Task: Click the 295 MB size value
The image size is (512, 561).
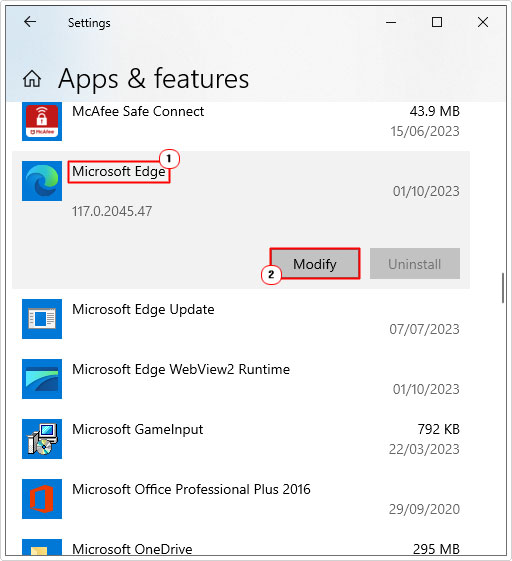Action: tap(436, 549)
